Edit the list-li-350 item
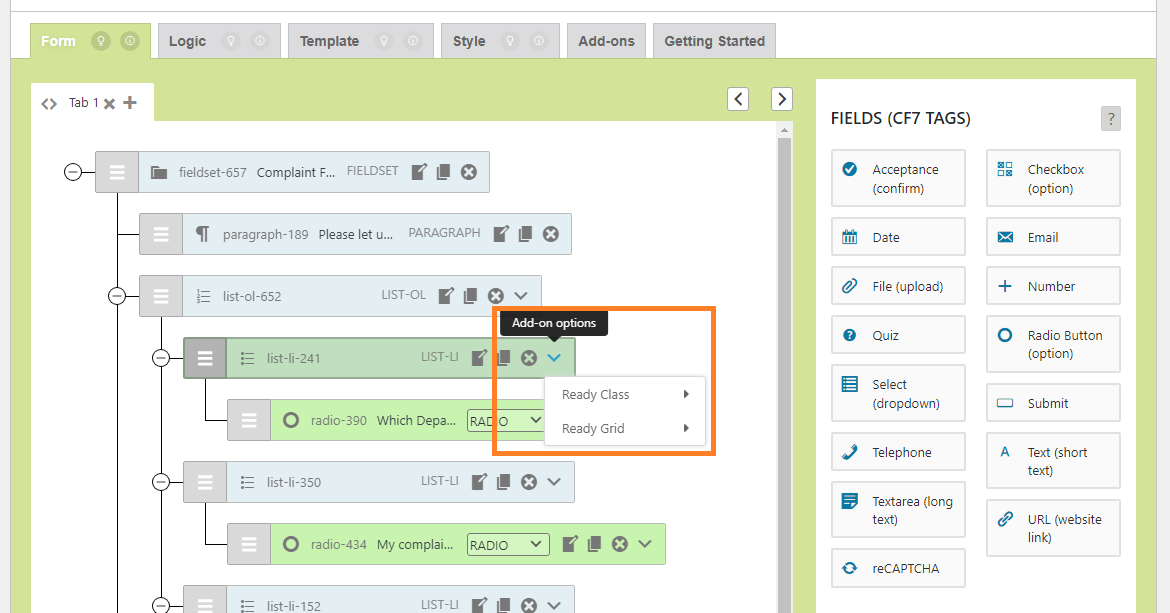1170x613 pixels. 480,482
